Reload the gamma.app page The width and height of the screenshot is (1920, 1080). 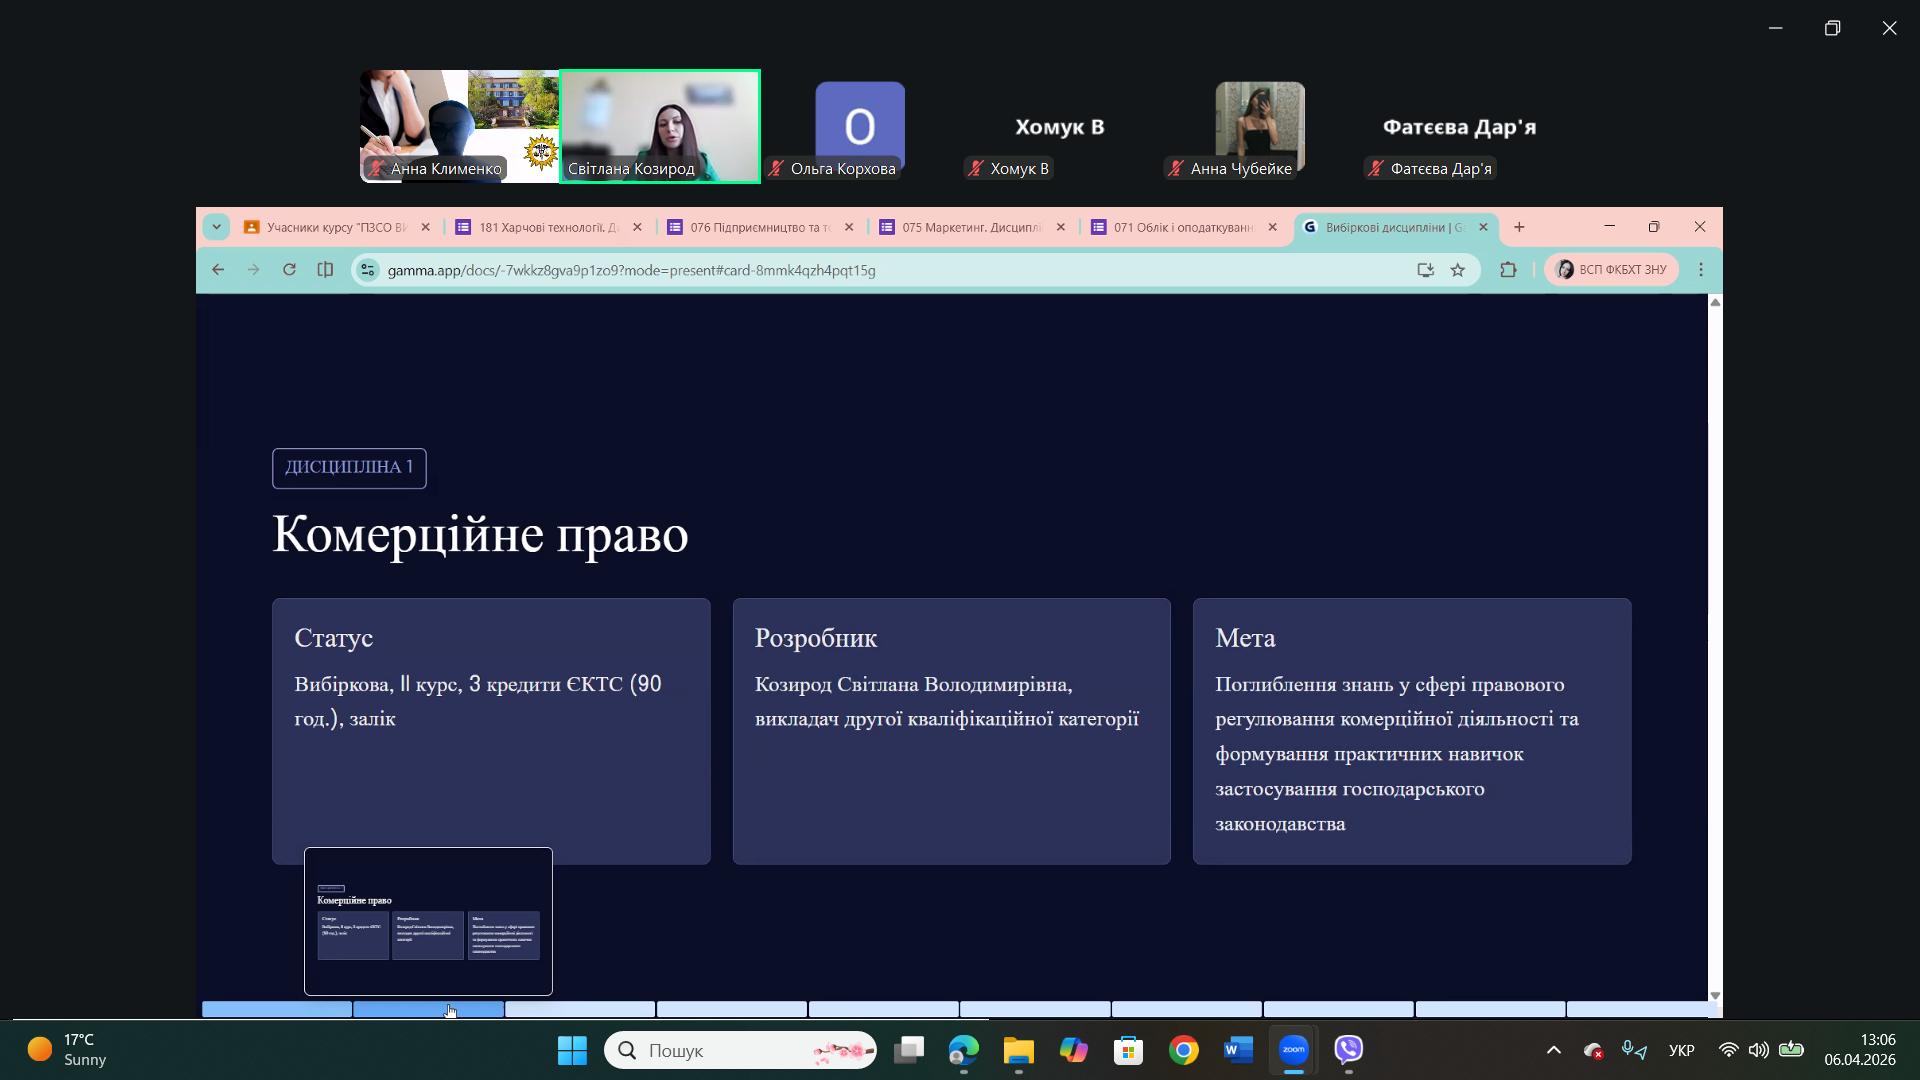click(289, 270)
